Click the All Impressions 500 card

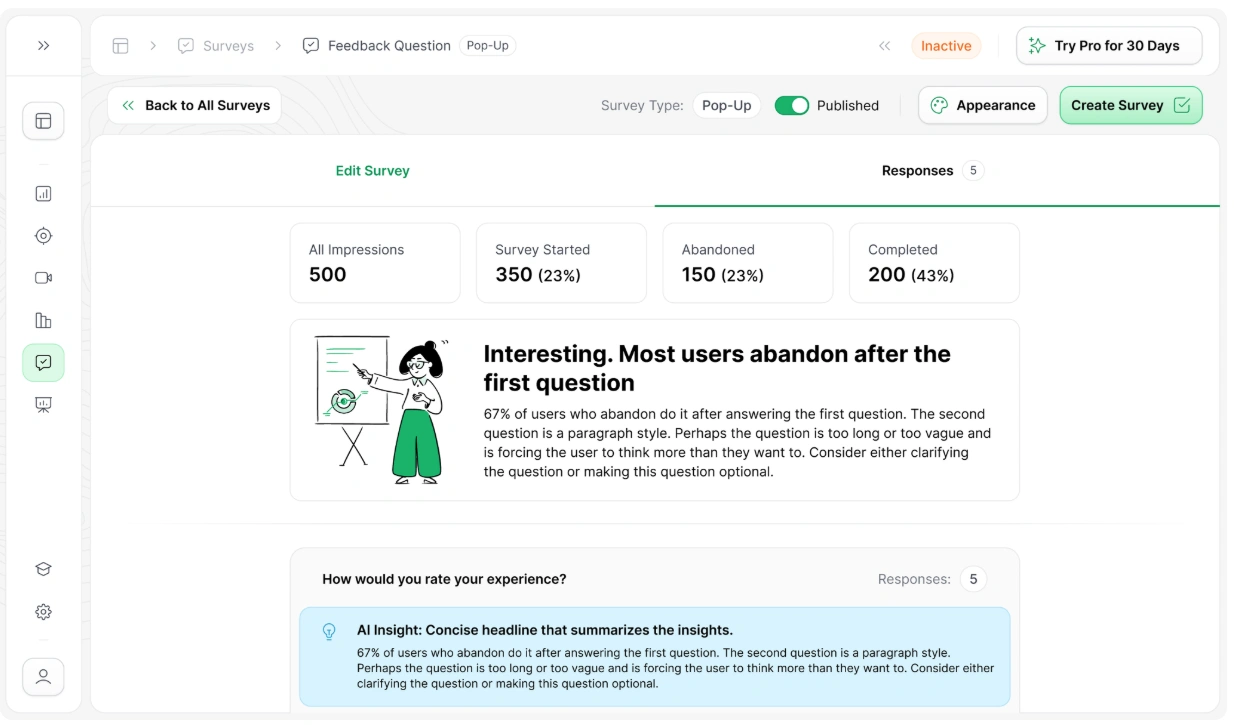[x=375, y=263]
